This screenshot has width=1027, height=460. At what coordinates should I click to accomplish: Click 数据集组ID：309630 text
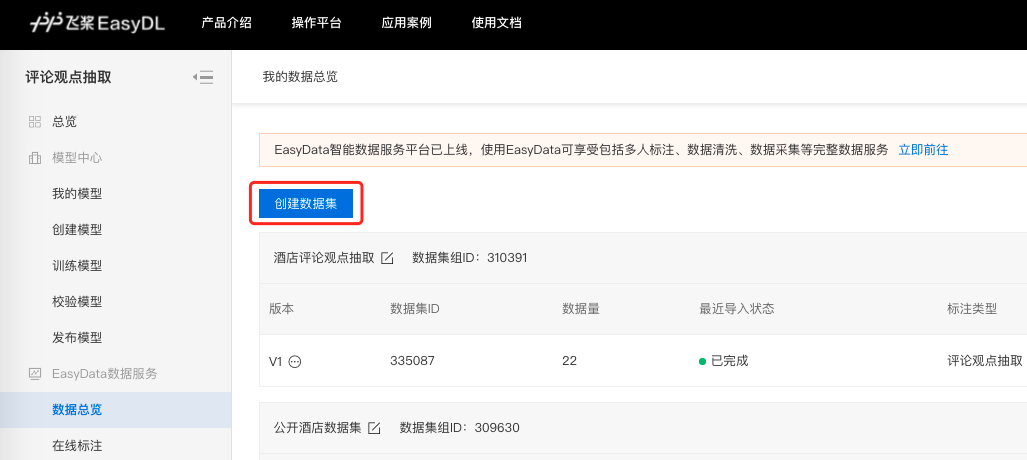pos(460,429)
